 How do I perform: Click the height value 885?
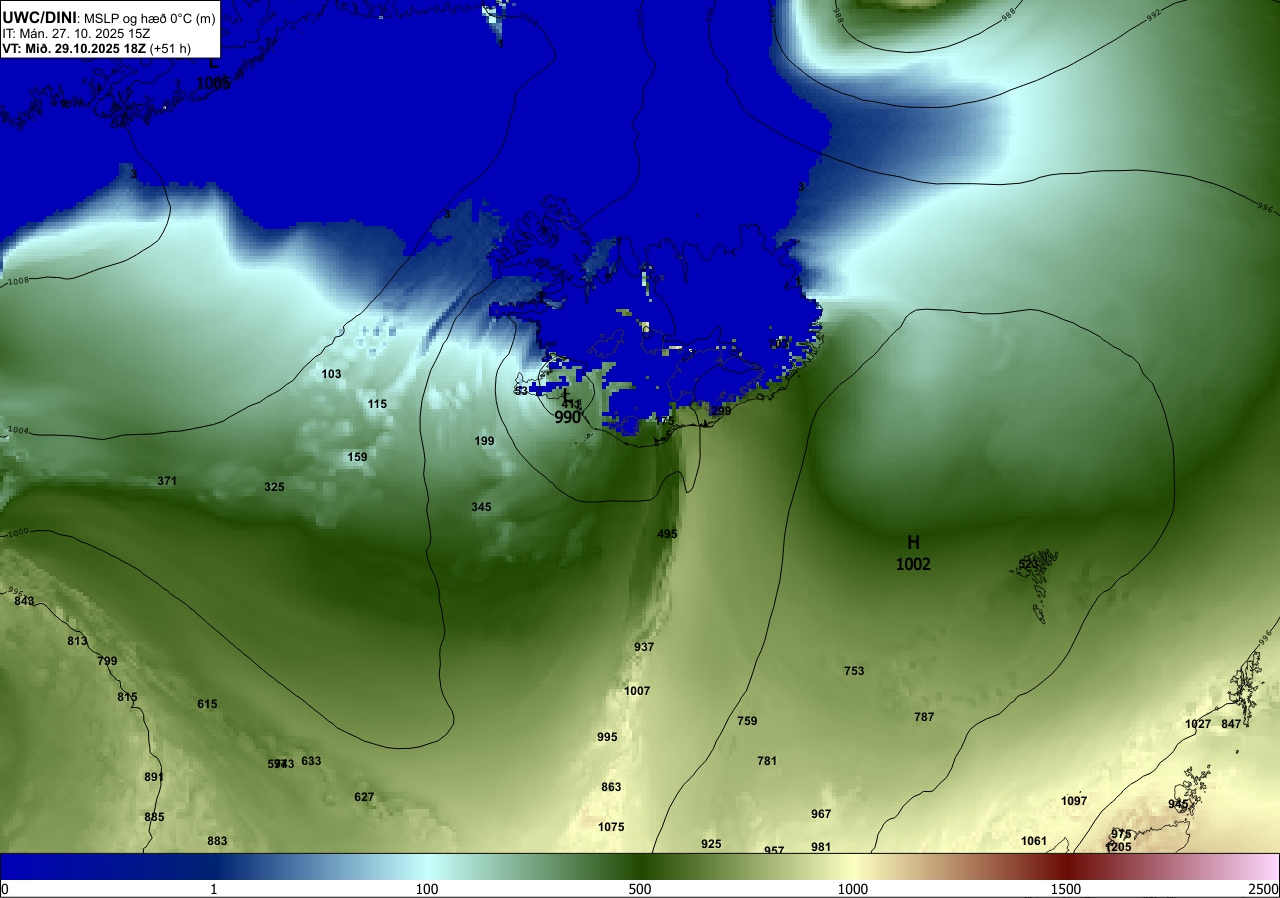click(154, 817)
